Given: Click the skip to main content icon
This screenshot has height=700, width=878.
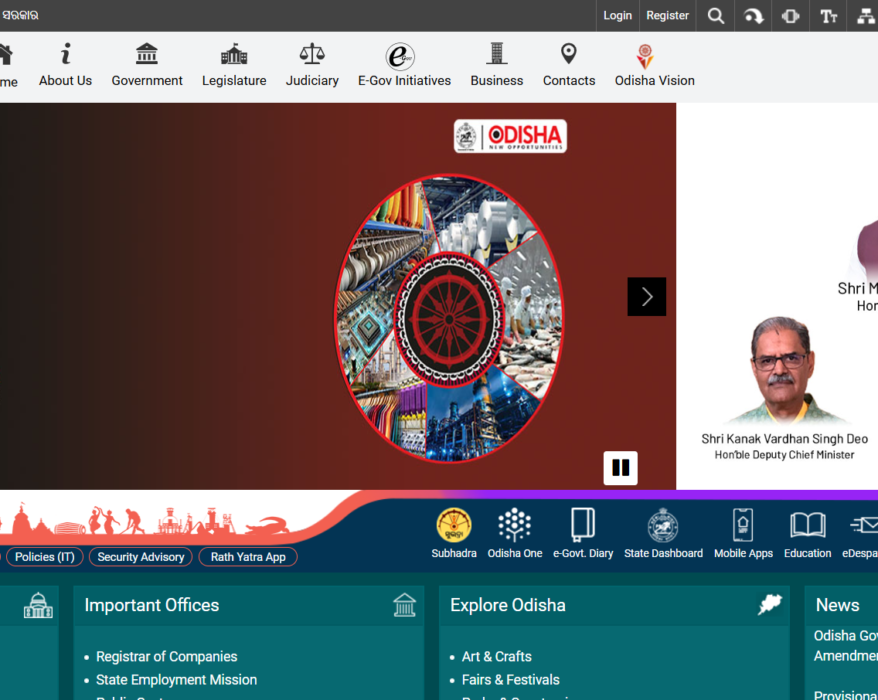Looking at the screenshot, I should click(753, 16).
